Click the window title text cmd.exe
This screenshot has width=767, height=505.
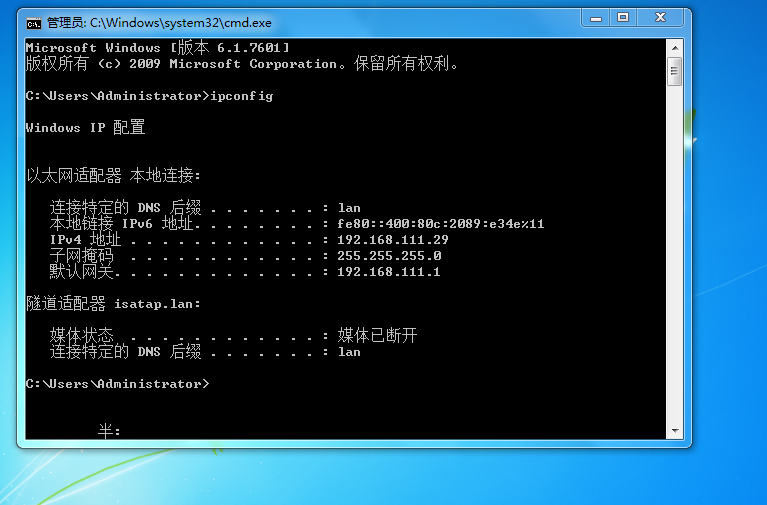[159, 23]
